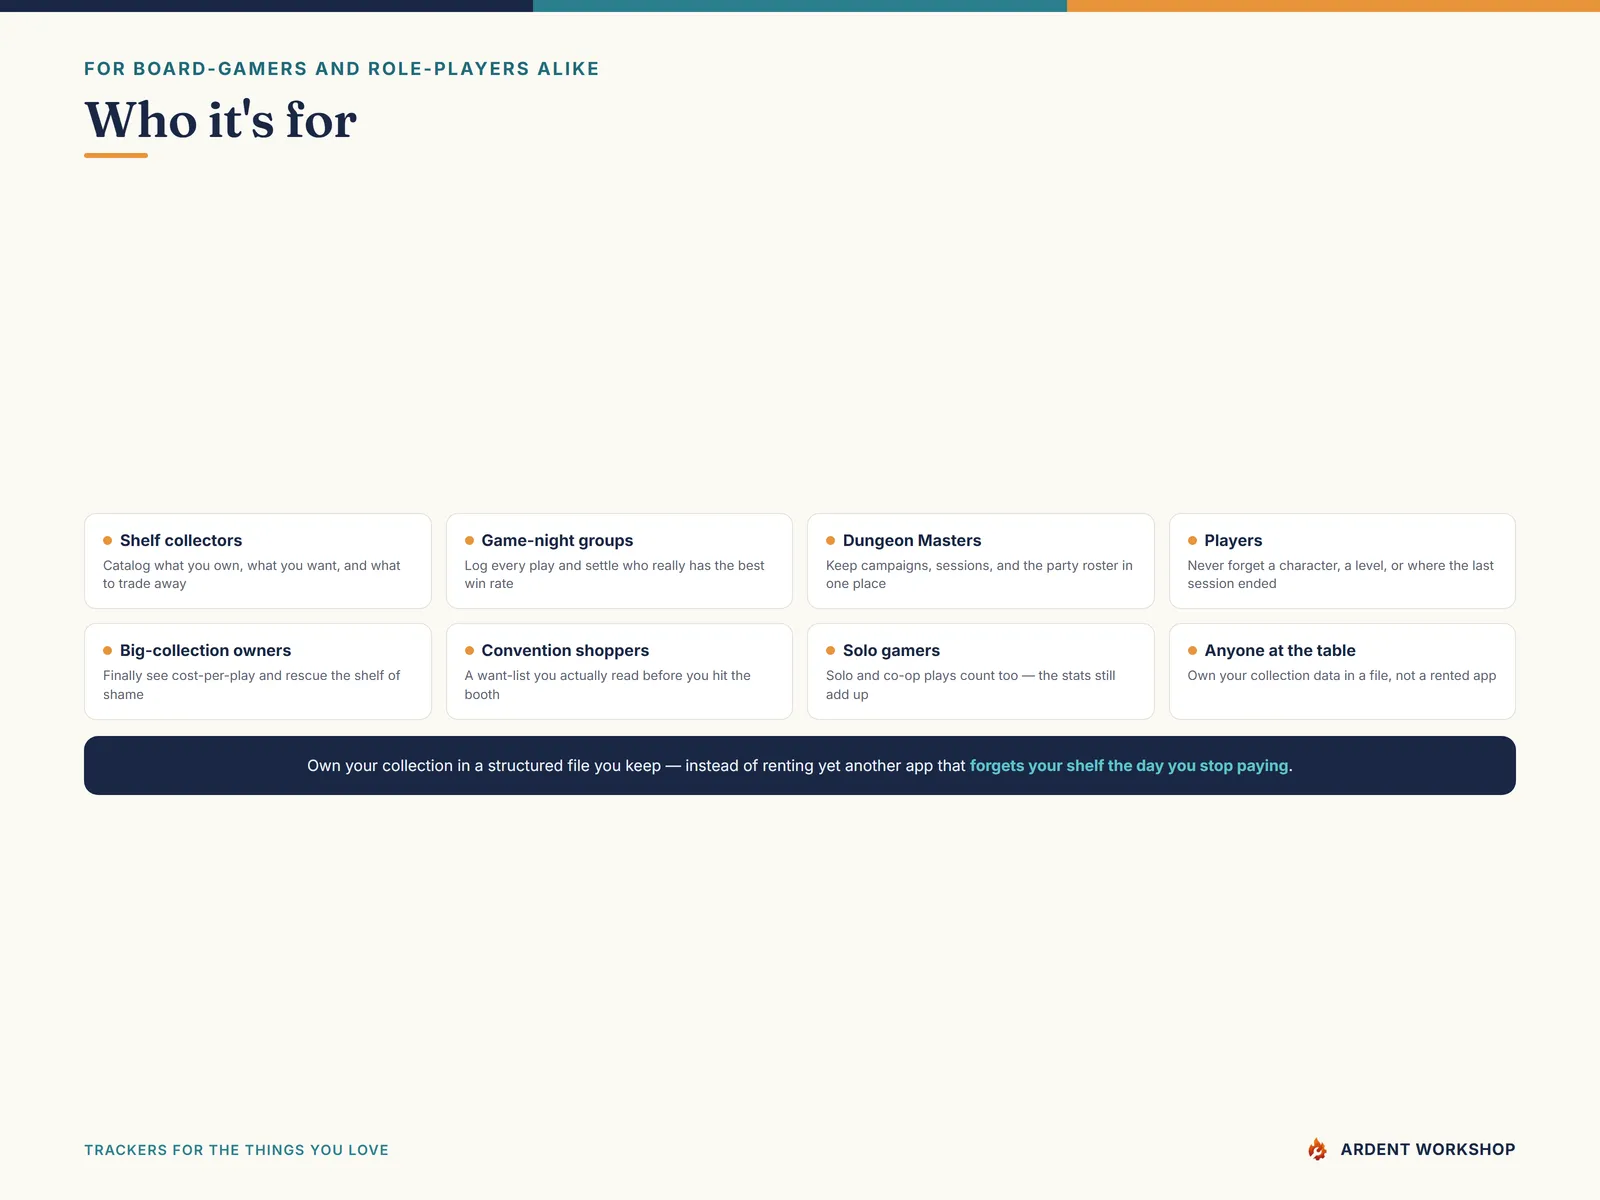1600x1200 pixels.
Task: Select the Dungeon Masters card heading
Action: [x=912, y=540]
